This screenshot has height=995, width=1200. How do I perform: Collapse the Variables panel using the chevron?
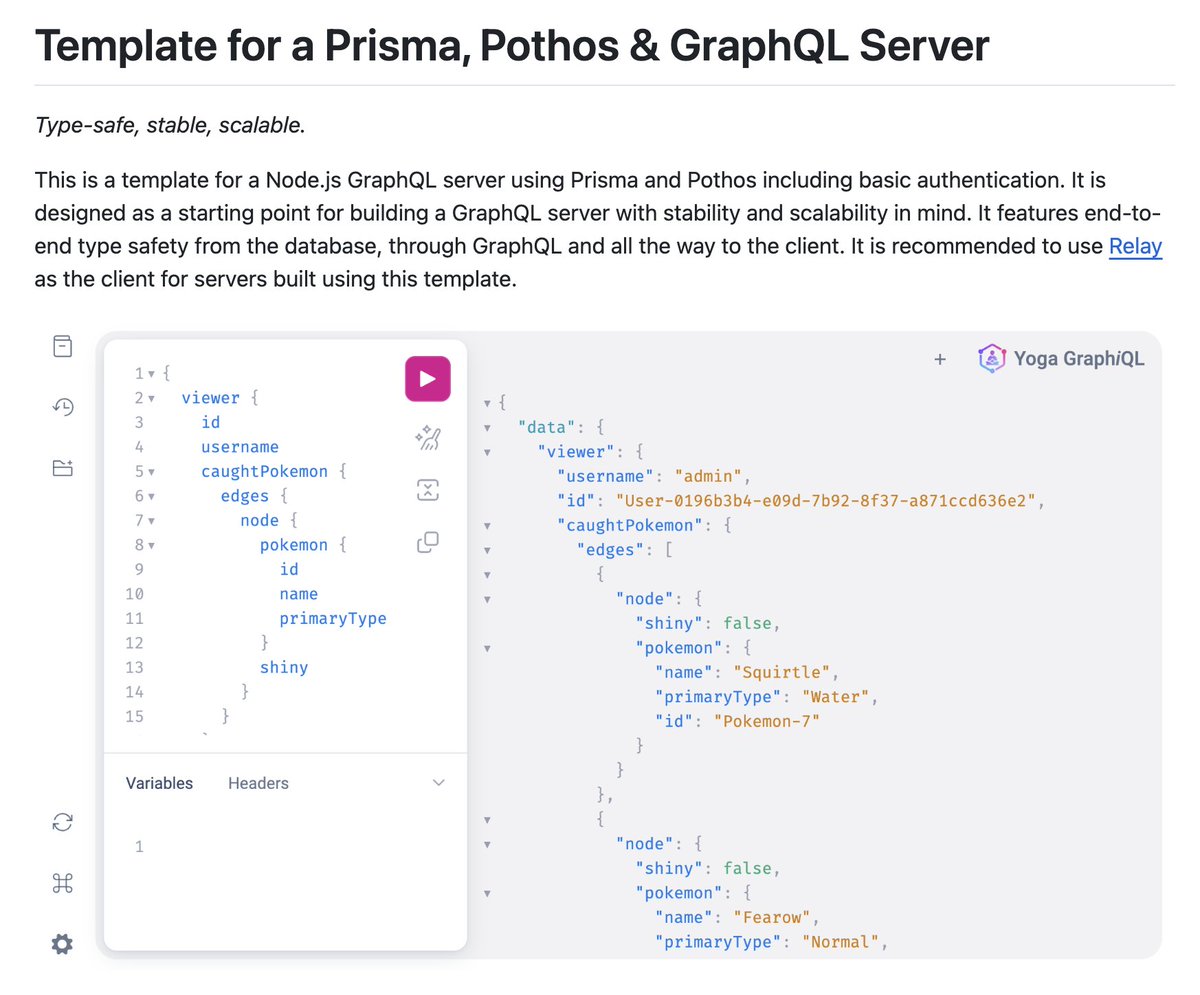[438, 783]
